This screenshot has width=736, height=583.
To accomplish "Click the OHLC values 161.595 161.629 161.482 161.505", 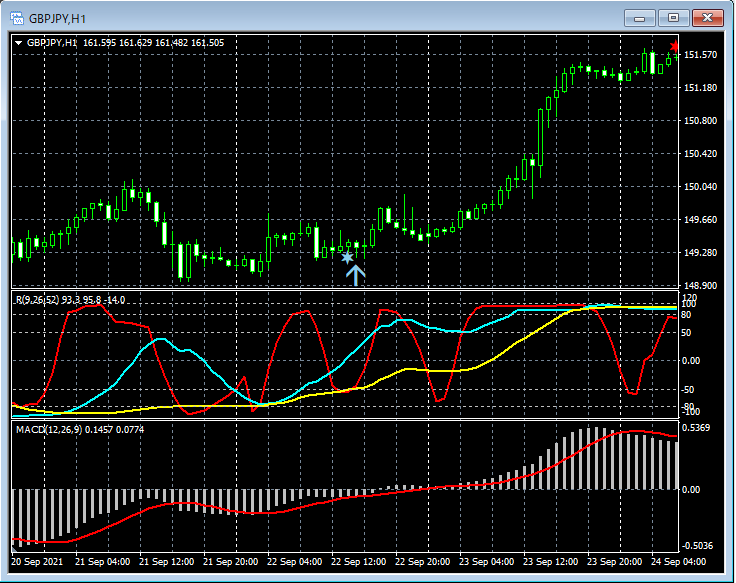I will [x=153, y=43].
